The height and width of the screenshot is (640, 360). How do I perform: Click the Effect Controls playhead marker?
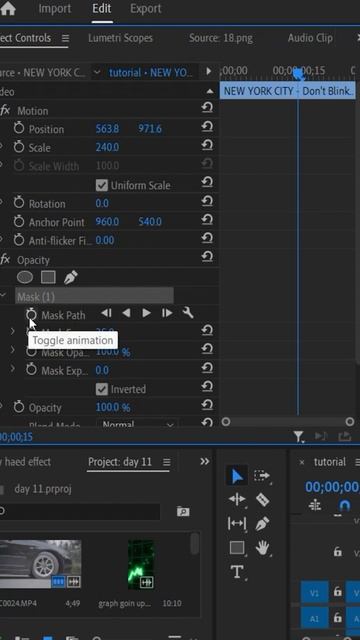pyautogui.click(x=298, y=74)
